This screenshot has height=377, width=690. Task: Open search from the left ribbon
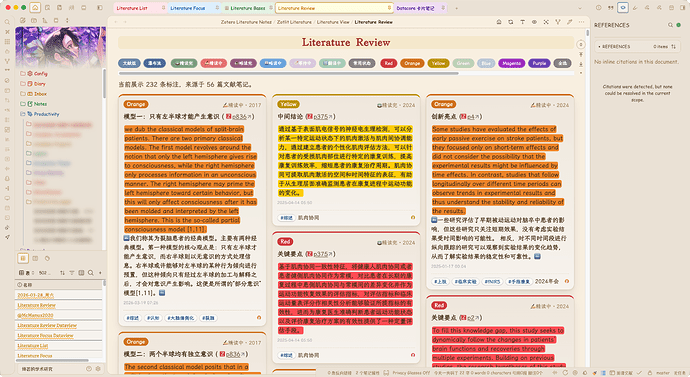point(7,22)
